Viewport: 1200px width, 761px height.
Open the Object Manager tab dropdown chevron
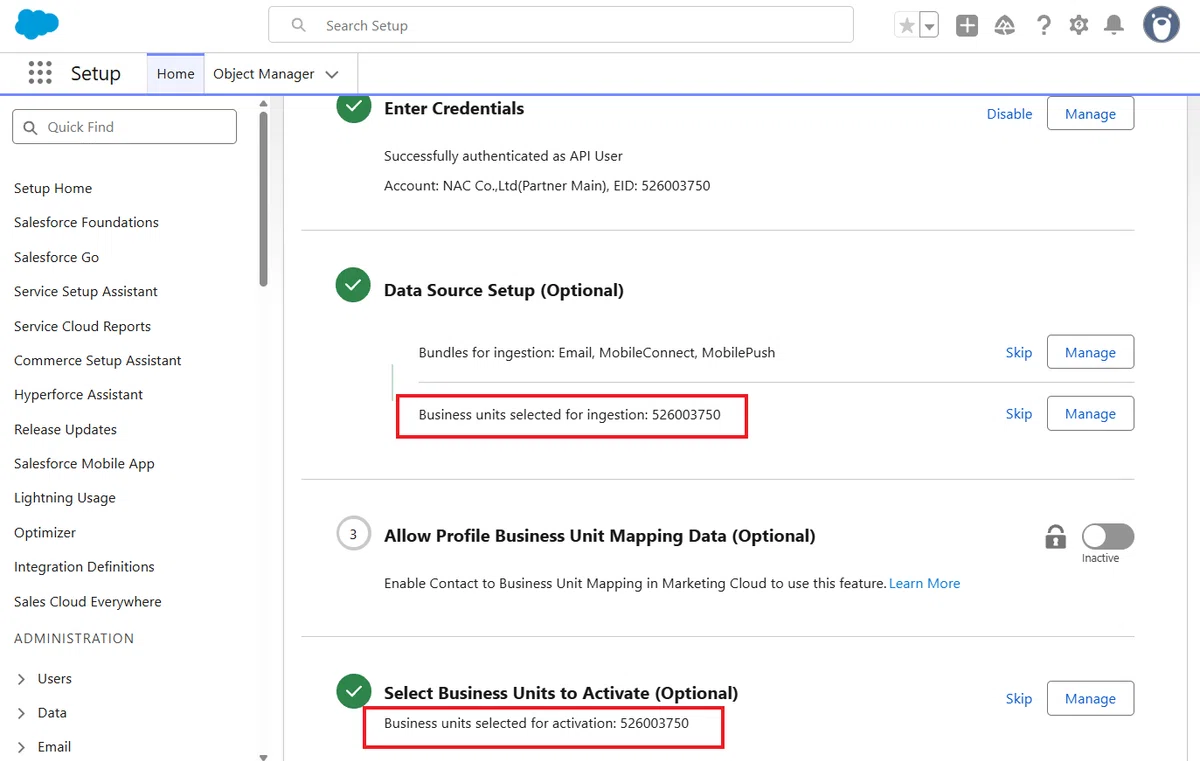click(332, 74)
